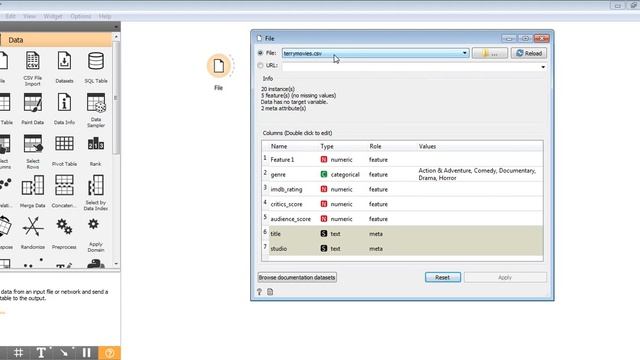Click the critics_score name cell

287,204
